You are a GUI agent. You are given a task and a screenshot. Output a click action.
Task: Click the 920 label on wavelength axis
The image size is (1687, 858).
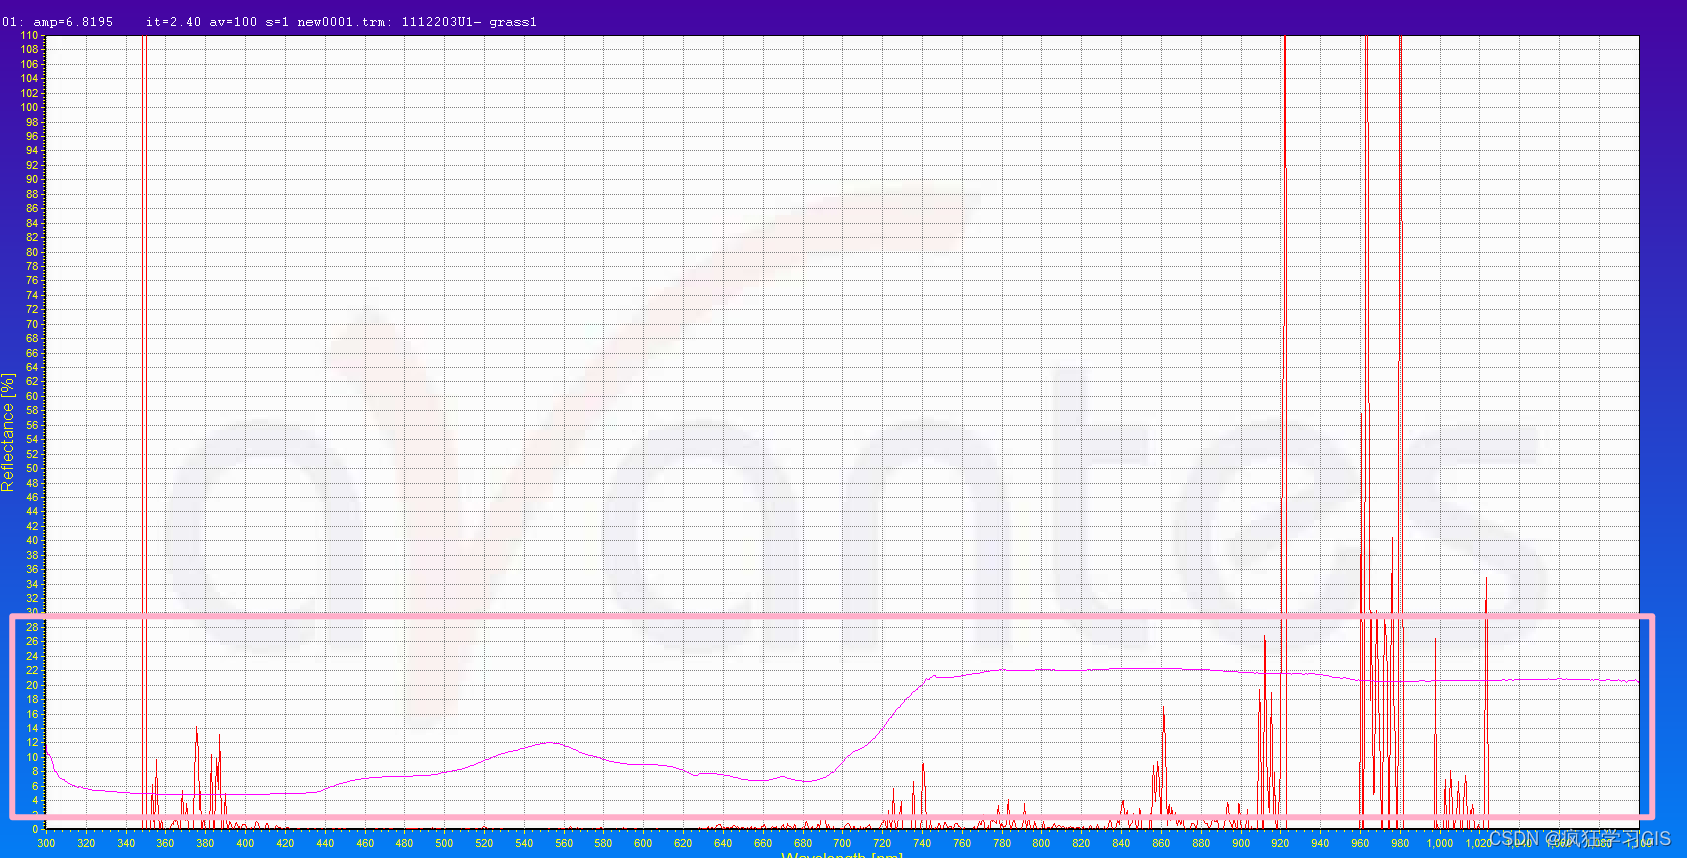click(x=1280, y=843)
